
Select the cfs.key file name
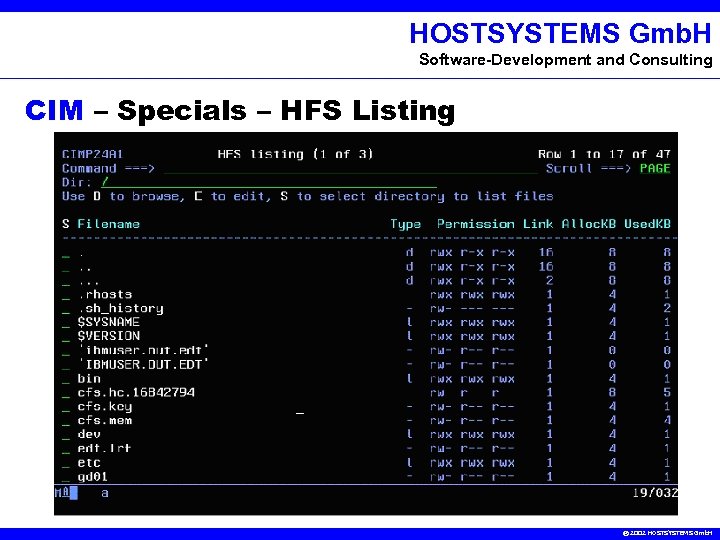pyautogui.click(x=105, y=407)
